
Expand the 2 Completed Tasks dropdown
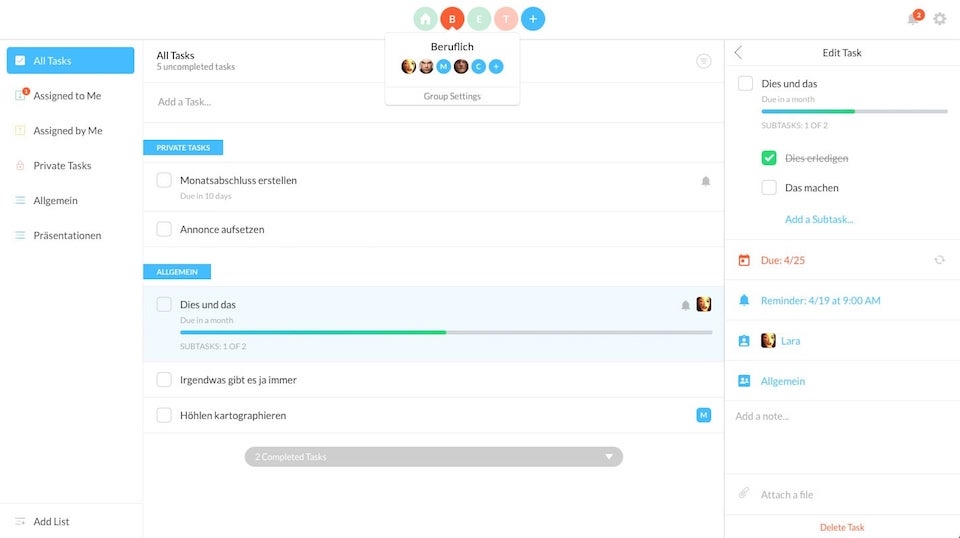[x=433, y=457]
